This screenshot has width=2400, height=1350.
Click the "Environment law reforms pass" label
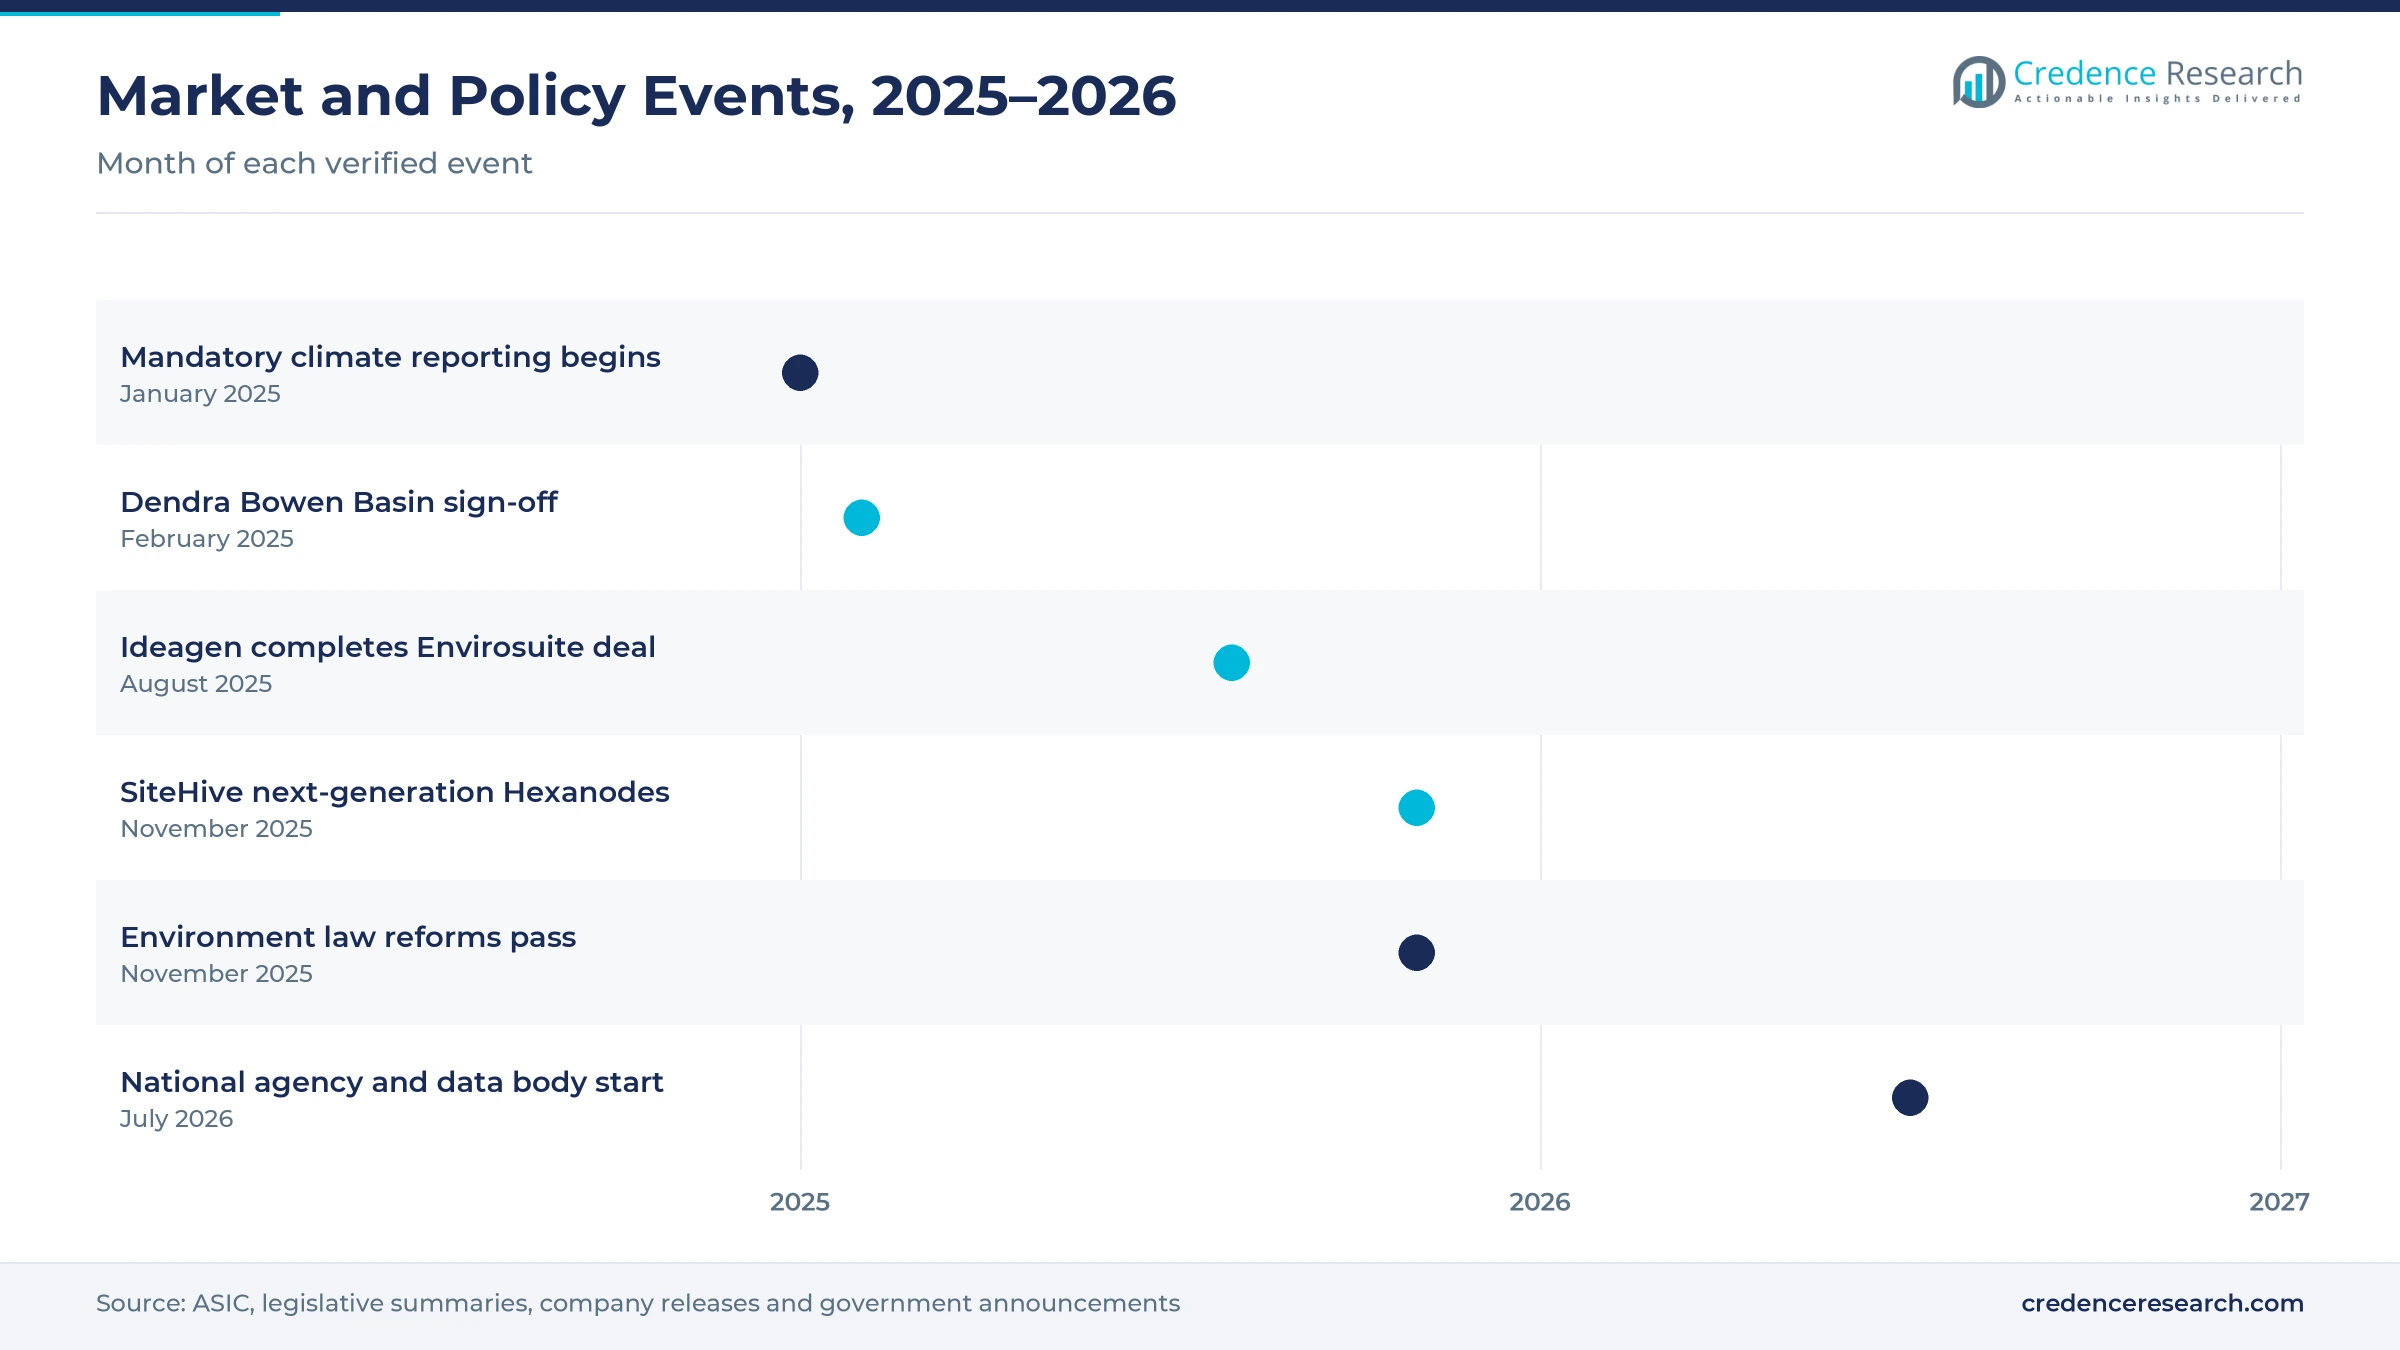click(x=348, y=937)
